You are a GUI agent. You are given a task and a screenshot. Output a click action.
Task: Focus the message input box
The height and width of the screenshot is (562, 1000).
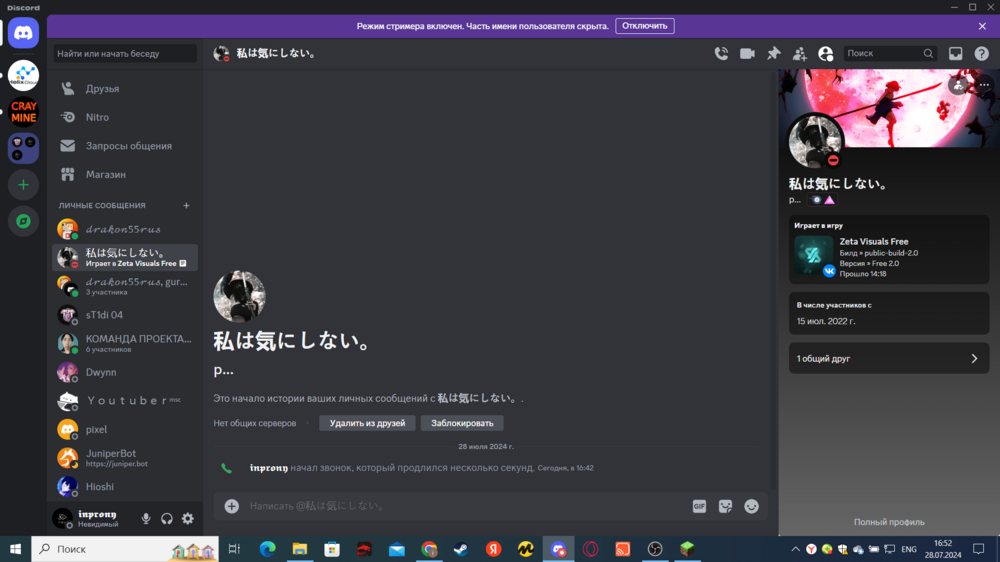466,506
